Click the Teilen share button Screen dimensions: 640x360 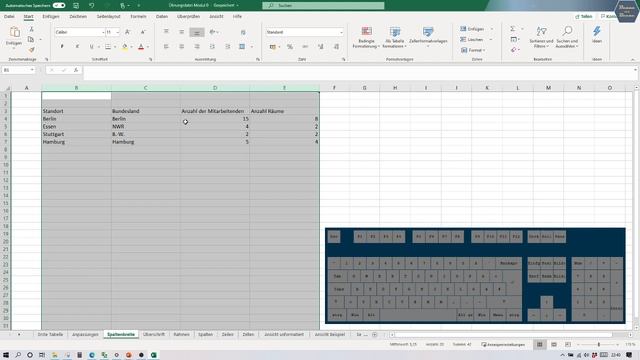tap(584, 16)
